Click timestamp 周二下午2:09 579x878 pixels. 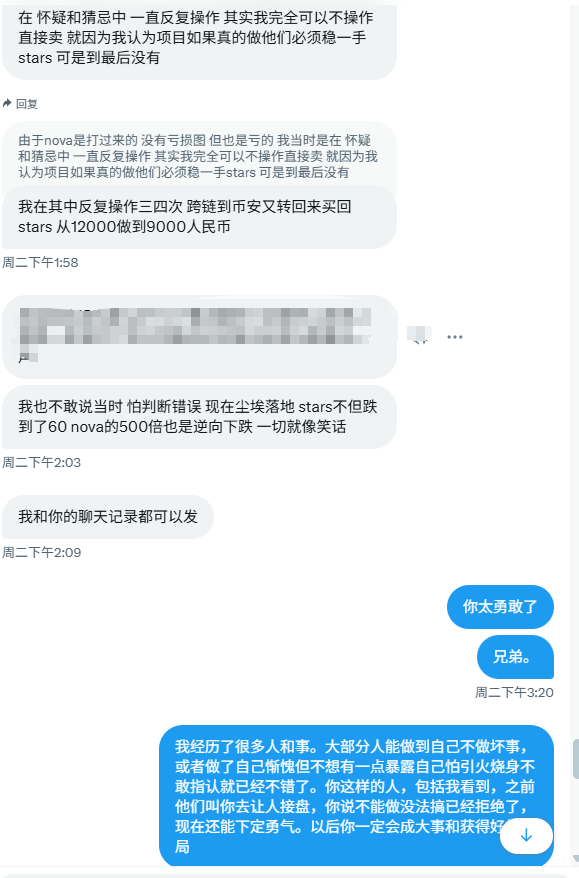[x=41, y=553]
